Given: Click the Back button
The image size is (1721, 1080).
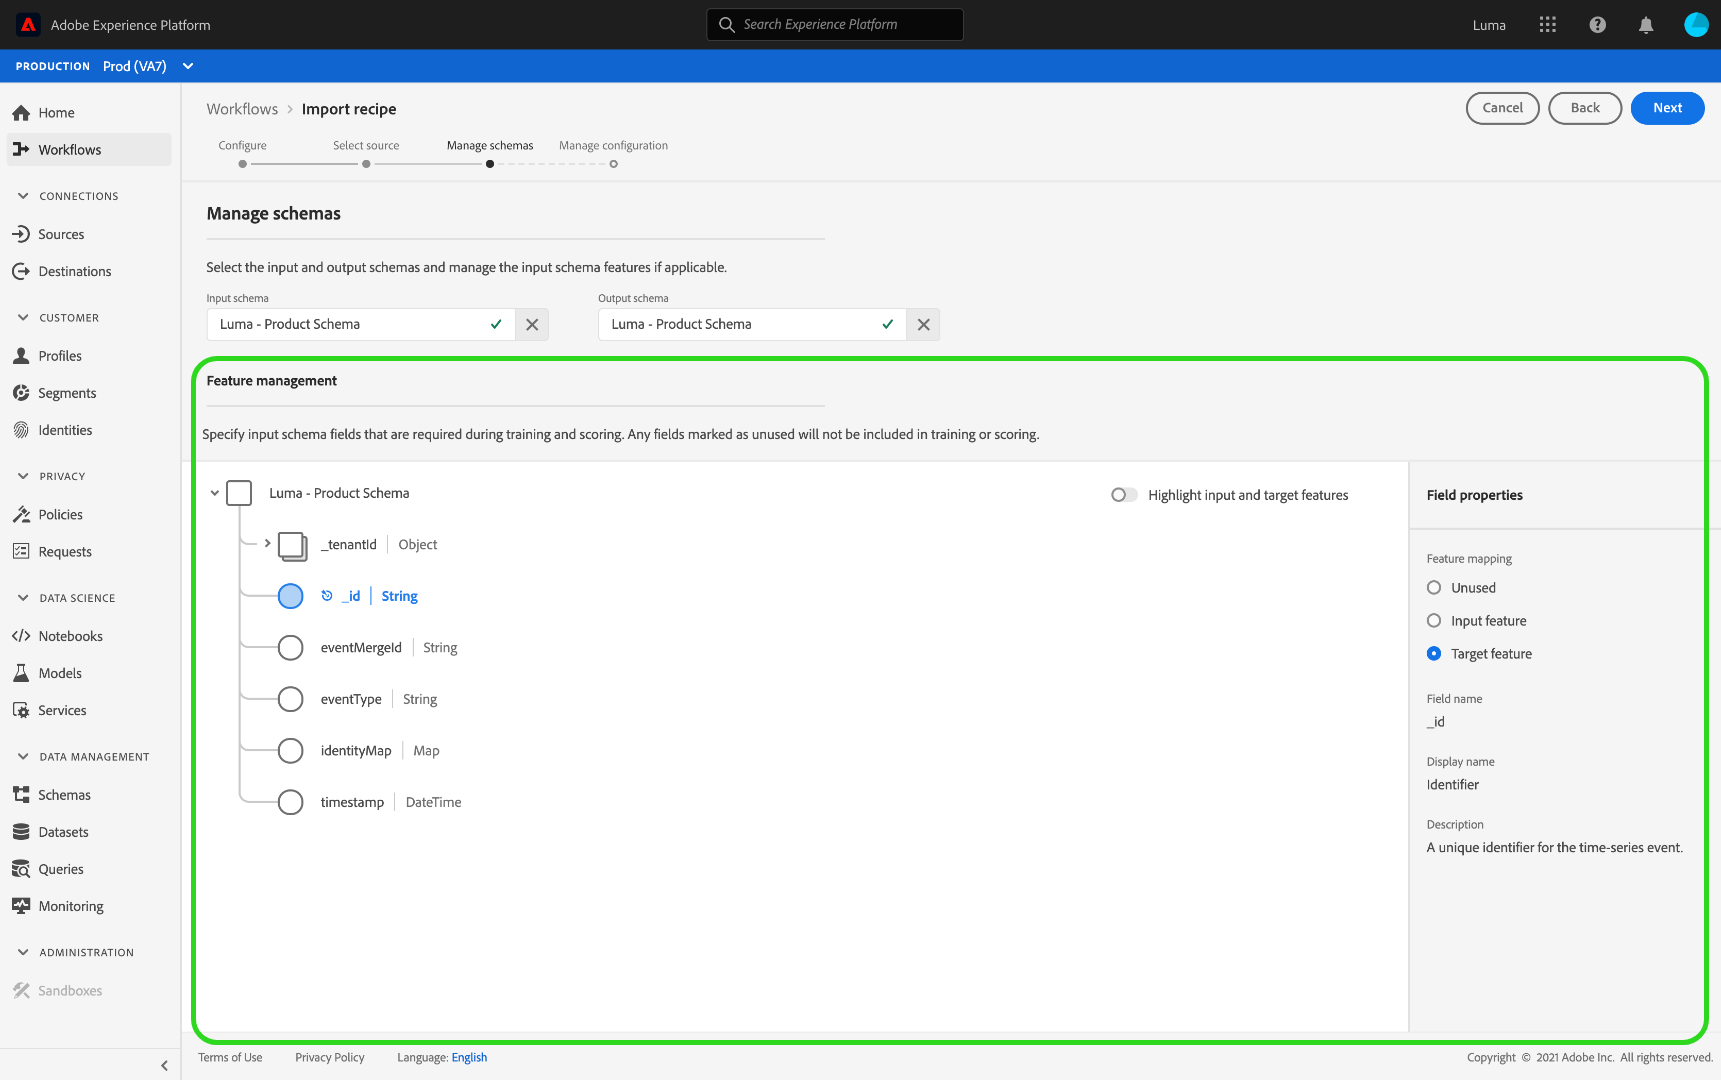Looking at the screenshot, I should click(1585, 108).
